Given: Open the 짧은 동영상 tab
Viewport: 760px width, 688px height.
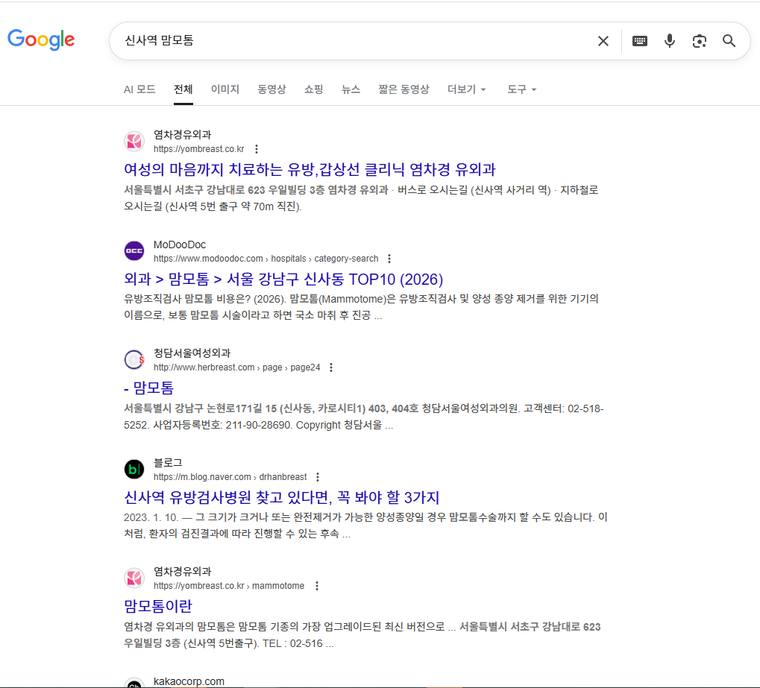Looking at the screenshot, I should tap(404, 89).
